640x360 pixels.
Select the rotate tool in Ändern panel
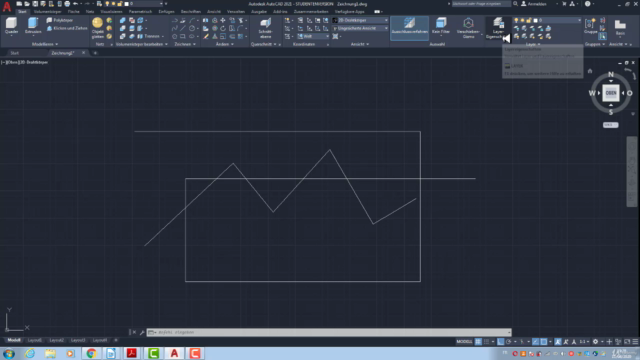tap(223, 28)
